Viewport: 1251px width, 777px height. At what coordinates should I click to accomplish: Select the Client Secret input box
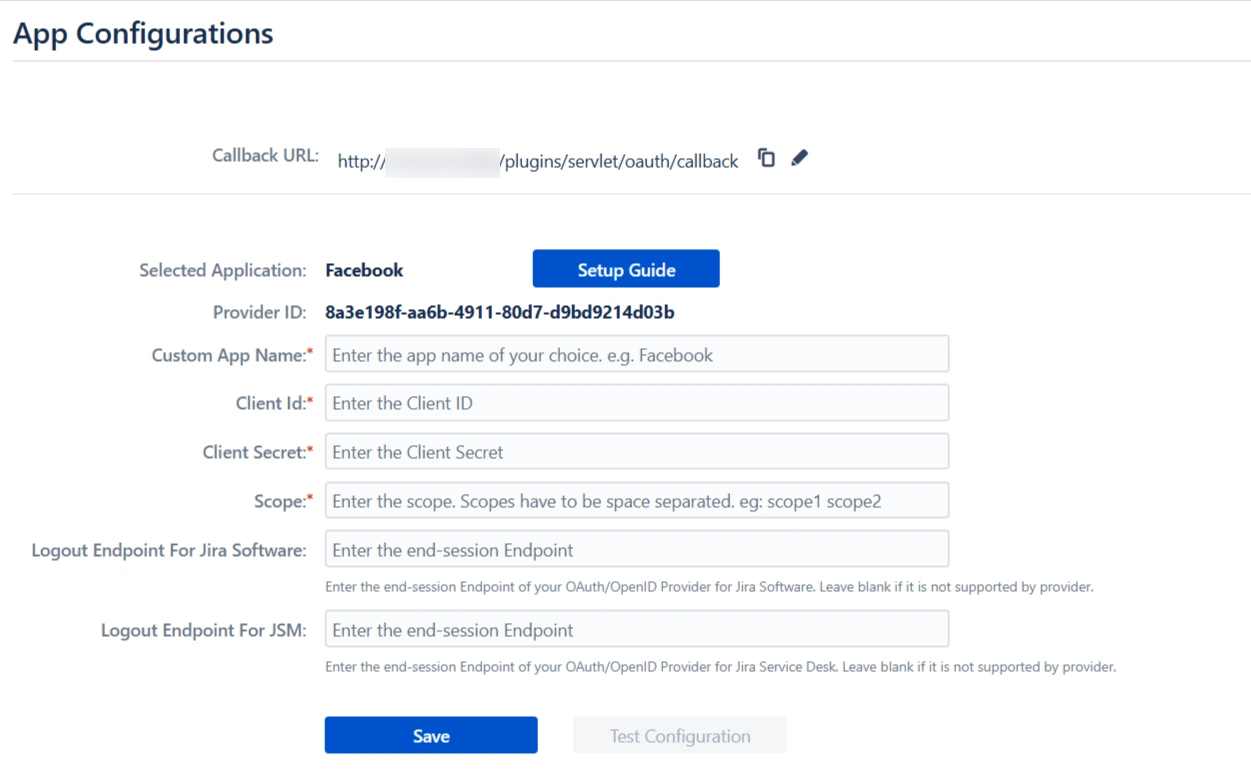click(637, 452)
